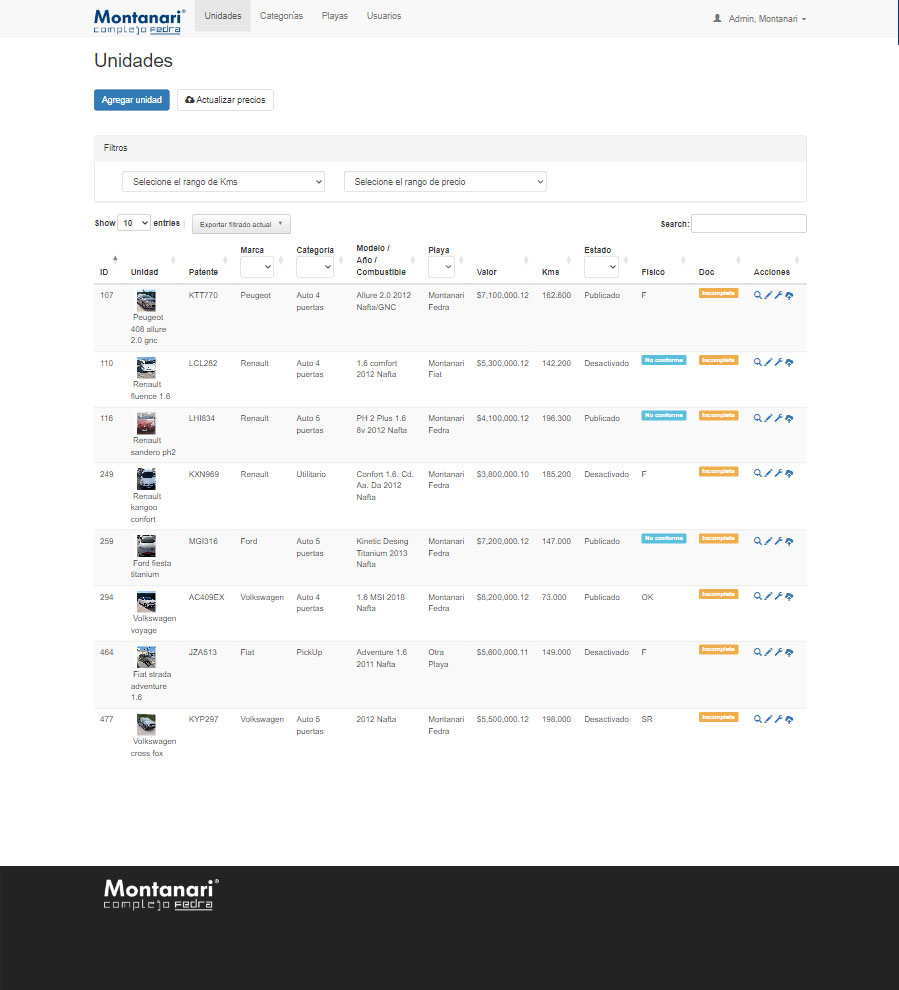Go to the Unidades nav tab
899x990 pixels.
pos(223,16)
